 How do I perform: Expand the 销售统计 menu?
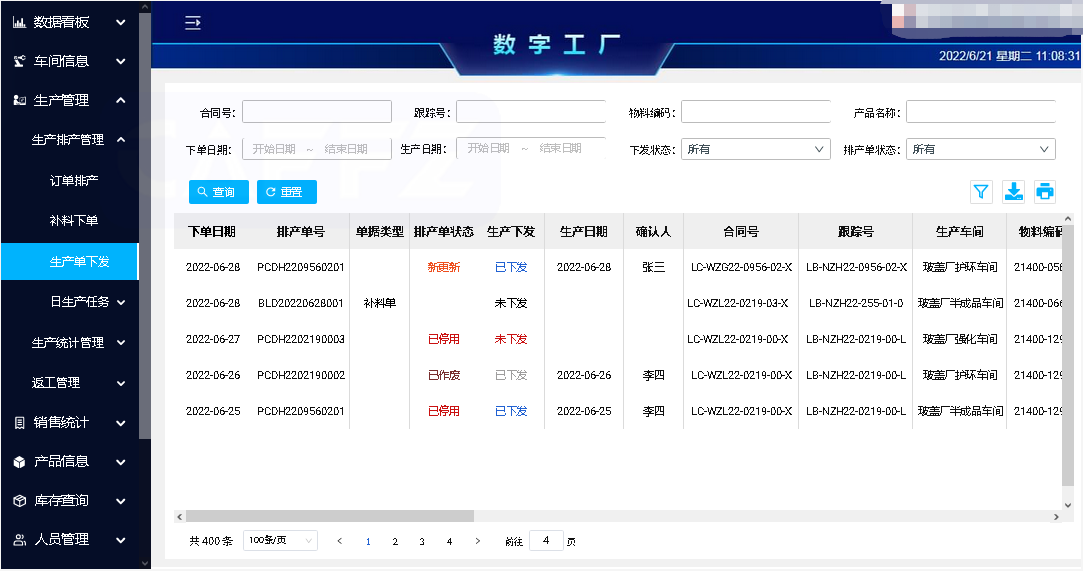pyautogui.click(x=69, y=422)
